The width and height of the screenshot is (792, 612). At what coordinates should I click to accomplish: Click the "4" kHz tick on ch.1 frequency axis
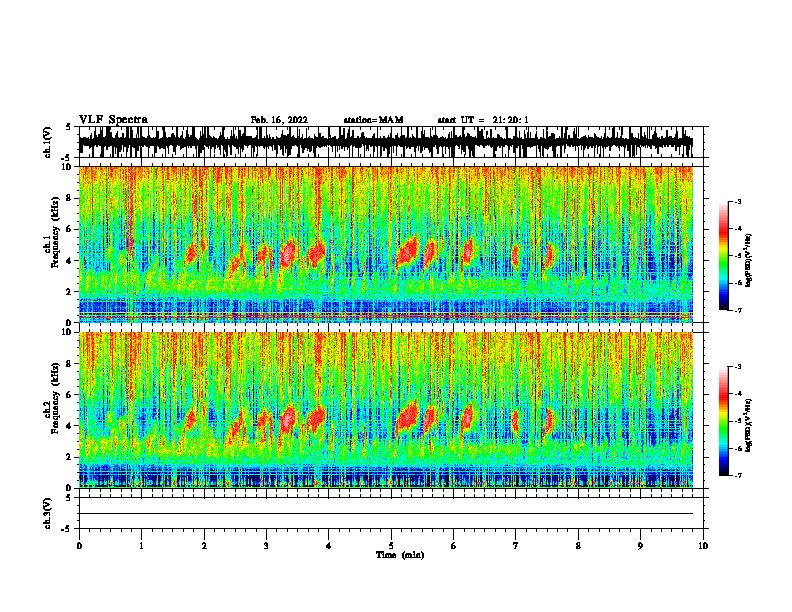[x=70, y=261]
